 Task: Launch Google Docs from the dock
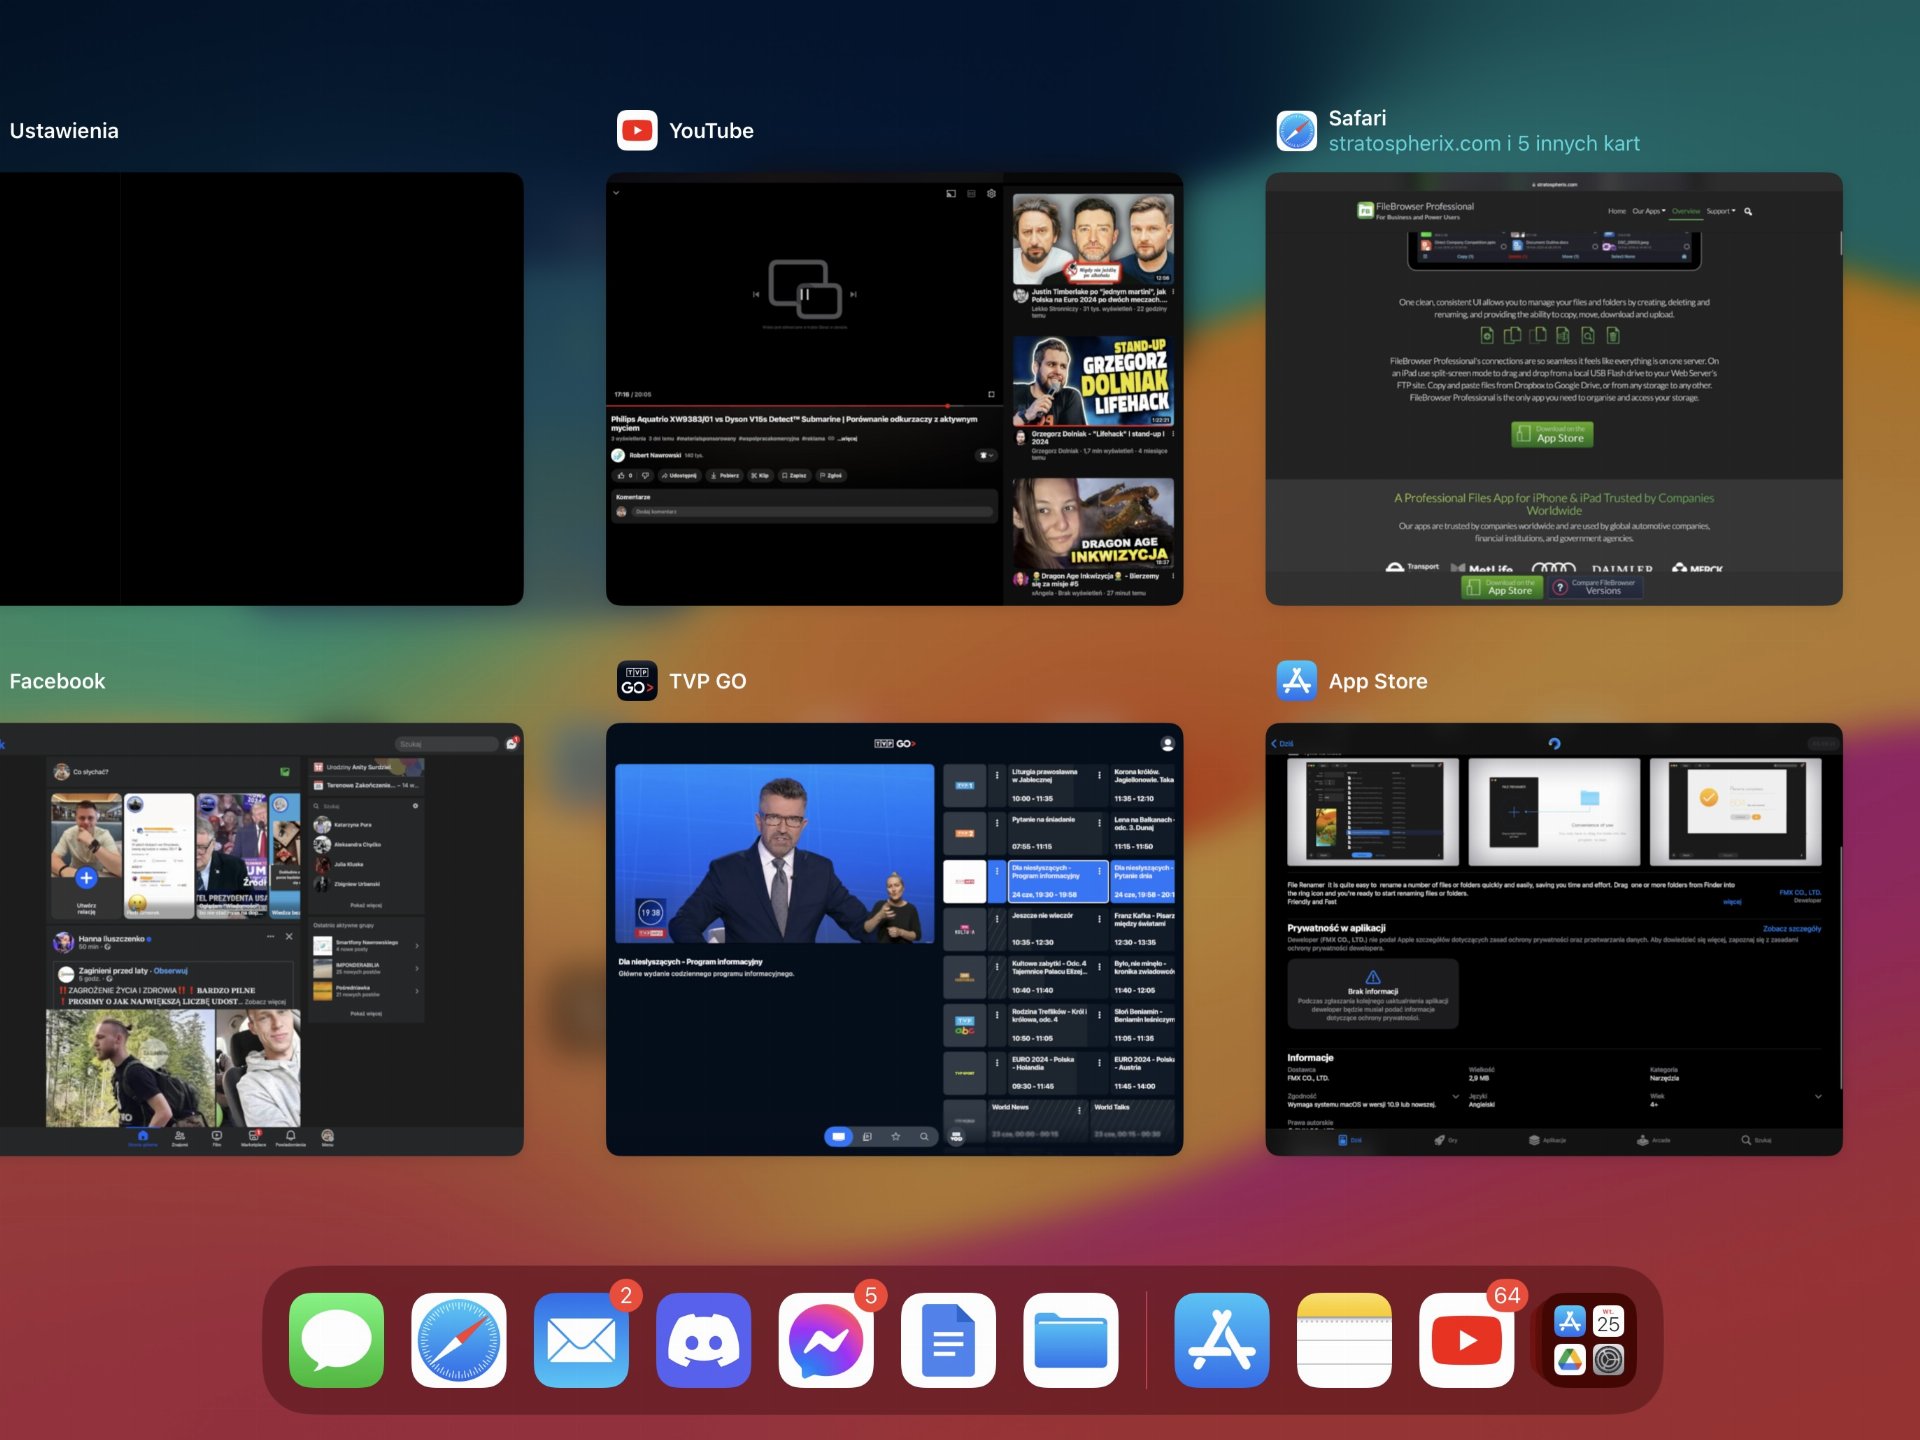pos(948,1340)
